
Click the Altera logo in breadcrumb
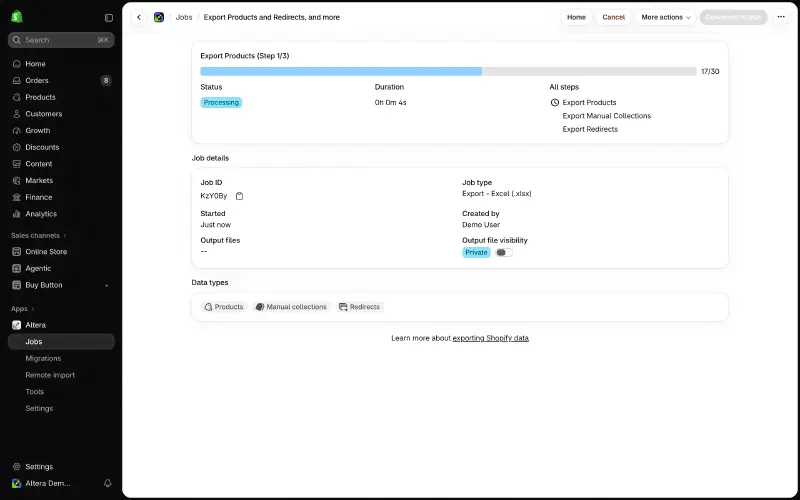pos(159,17)
